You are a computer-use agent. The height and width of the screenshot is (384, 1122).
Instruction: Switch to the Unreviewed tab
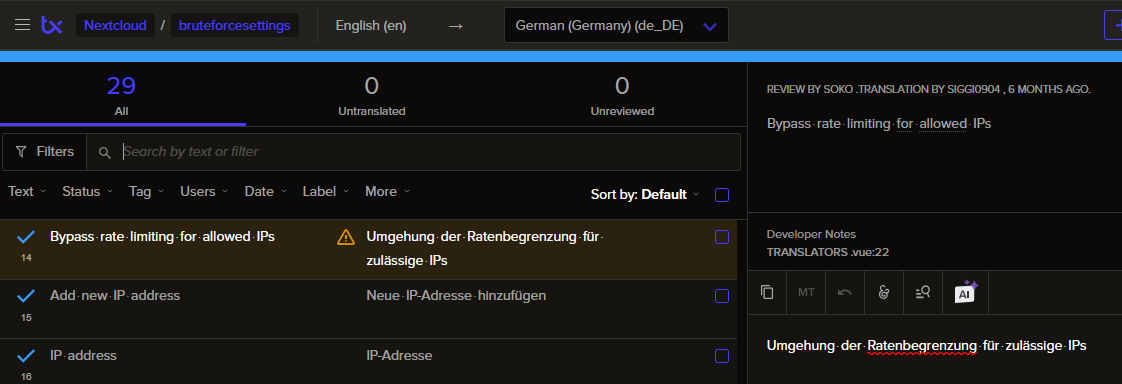tap(622, 96)
